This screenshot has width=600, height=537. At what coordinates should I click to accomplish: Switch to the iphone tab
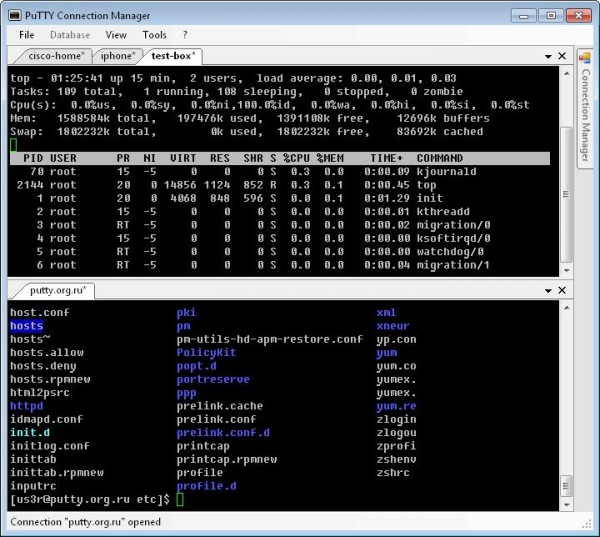click(x=117, y=56)
